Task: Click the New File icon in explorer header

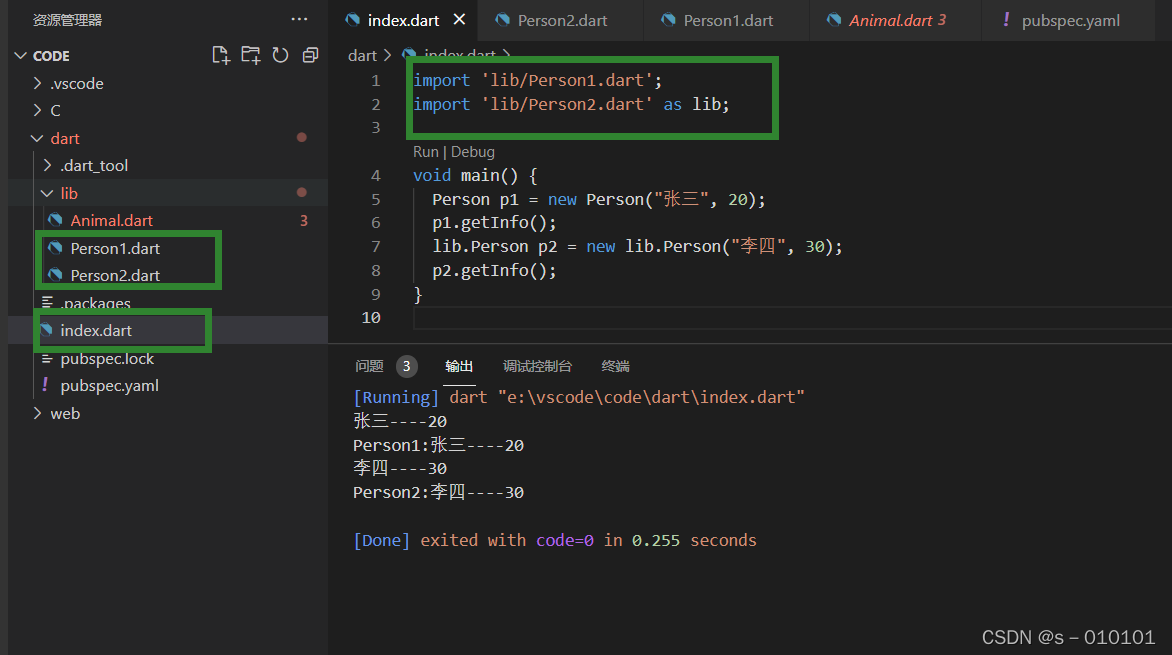Action: click(x=220, y=55)
